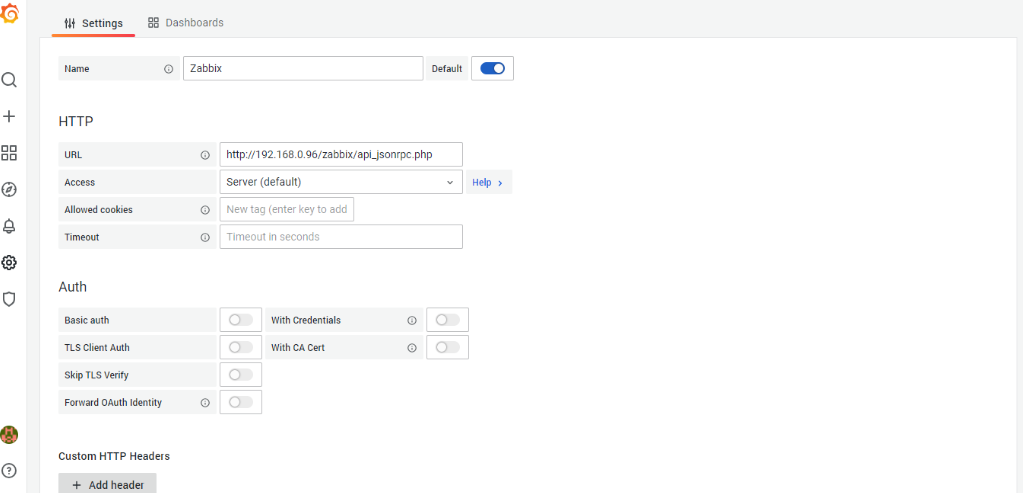Click the Custom HTTP Headers label
The height and width of the screenshot is (493, 1023).
[114, 456]
